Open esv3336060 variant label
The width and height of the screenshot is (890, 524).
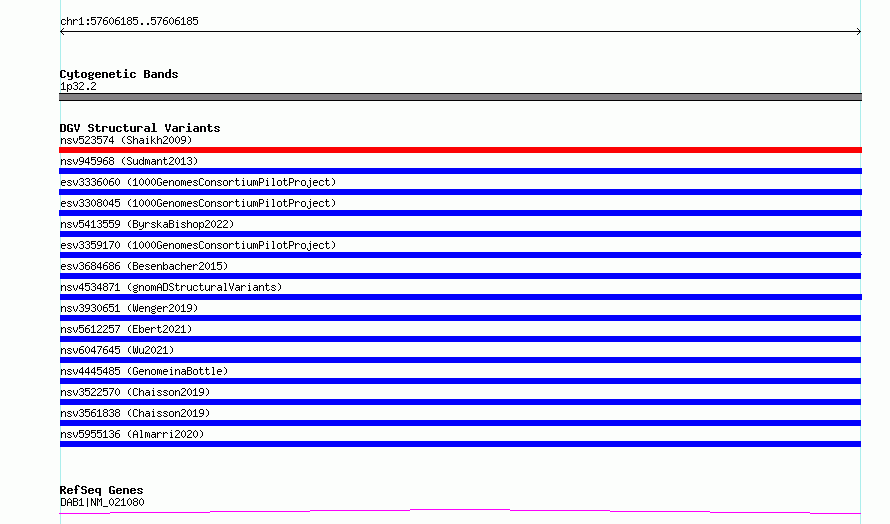pyautogui.click(x=198, y=182)
